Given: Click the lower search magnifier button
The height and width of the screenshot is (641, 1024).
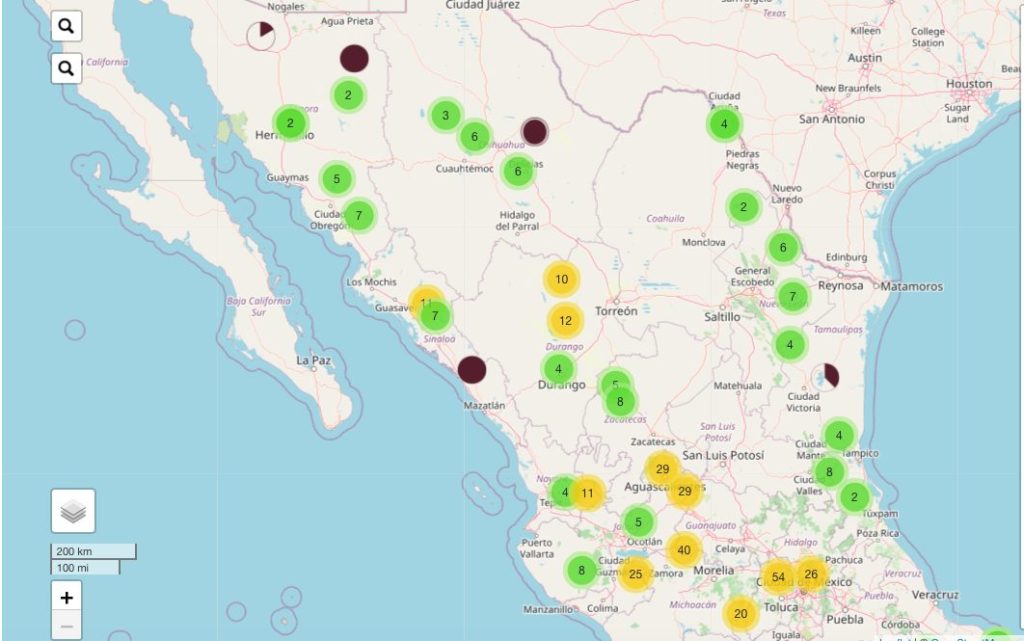Looking at the screenshot, I should click(66, 68).
